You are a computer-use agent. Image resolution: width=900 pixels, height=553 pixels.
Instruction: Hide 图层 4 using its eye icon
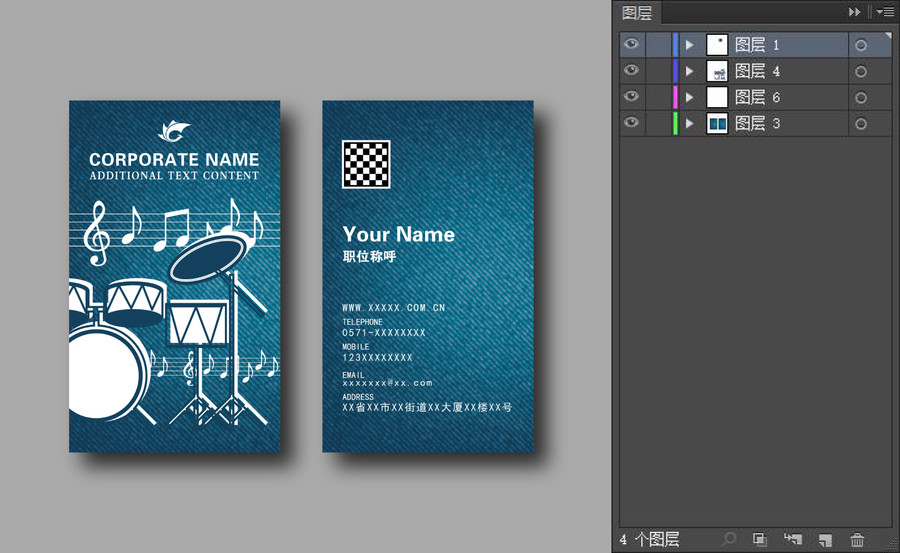click(631, 70)
